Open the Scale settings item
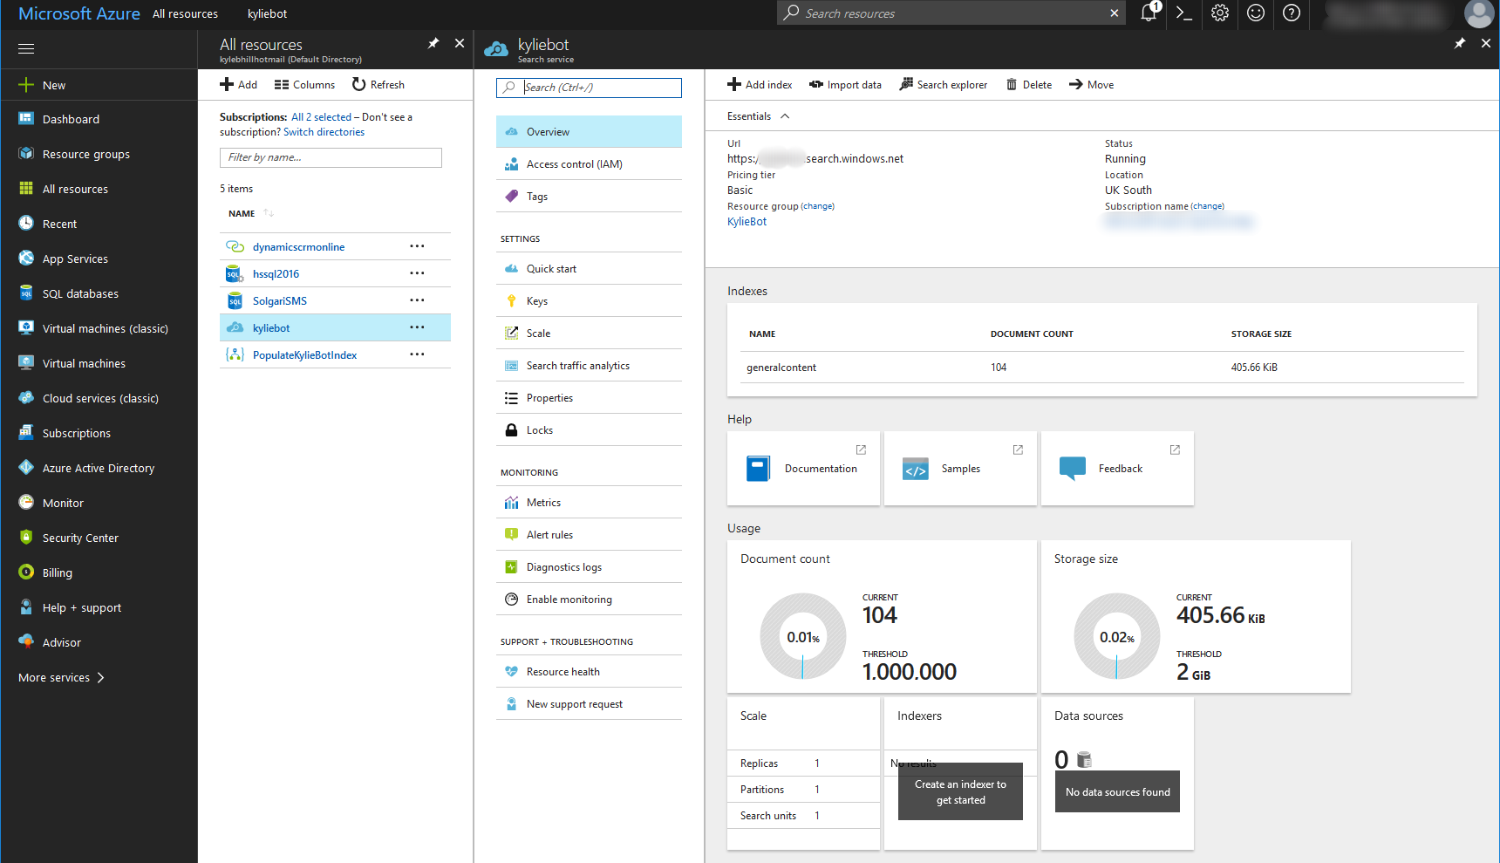Screen dimensions: 1500x863 589,333
